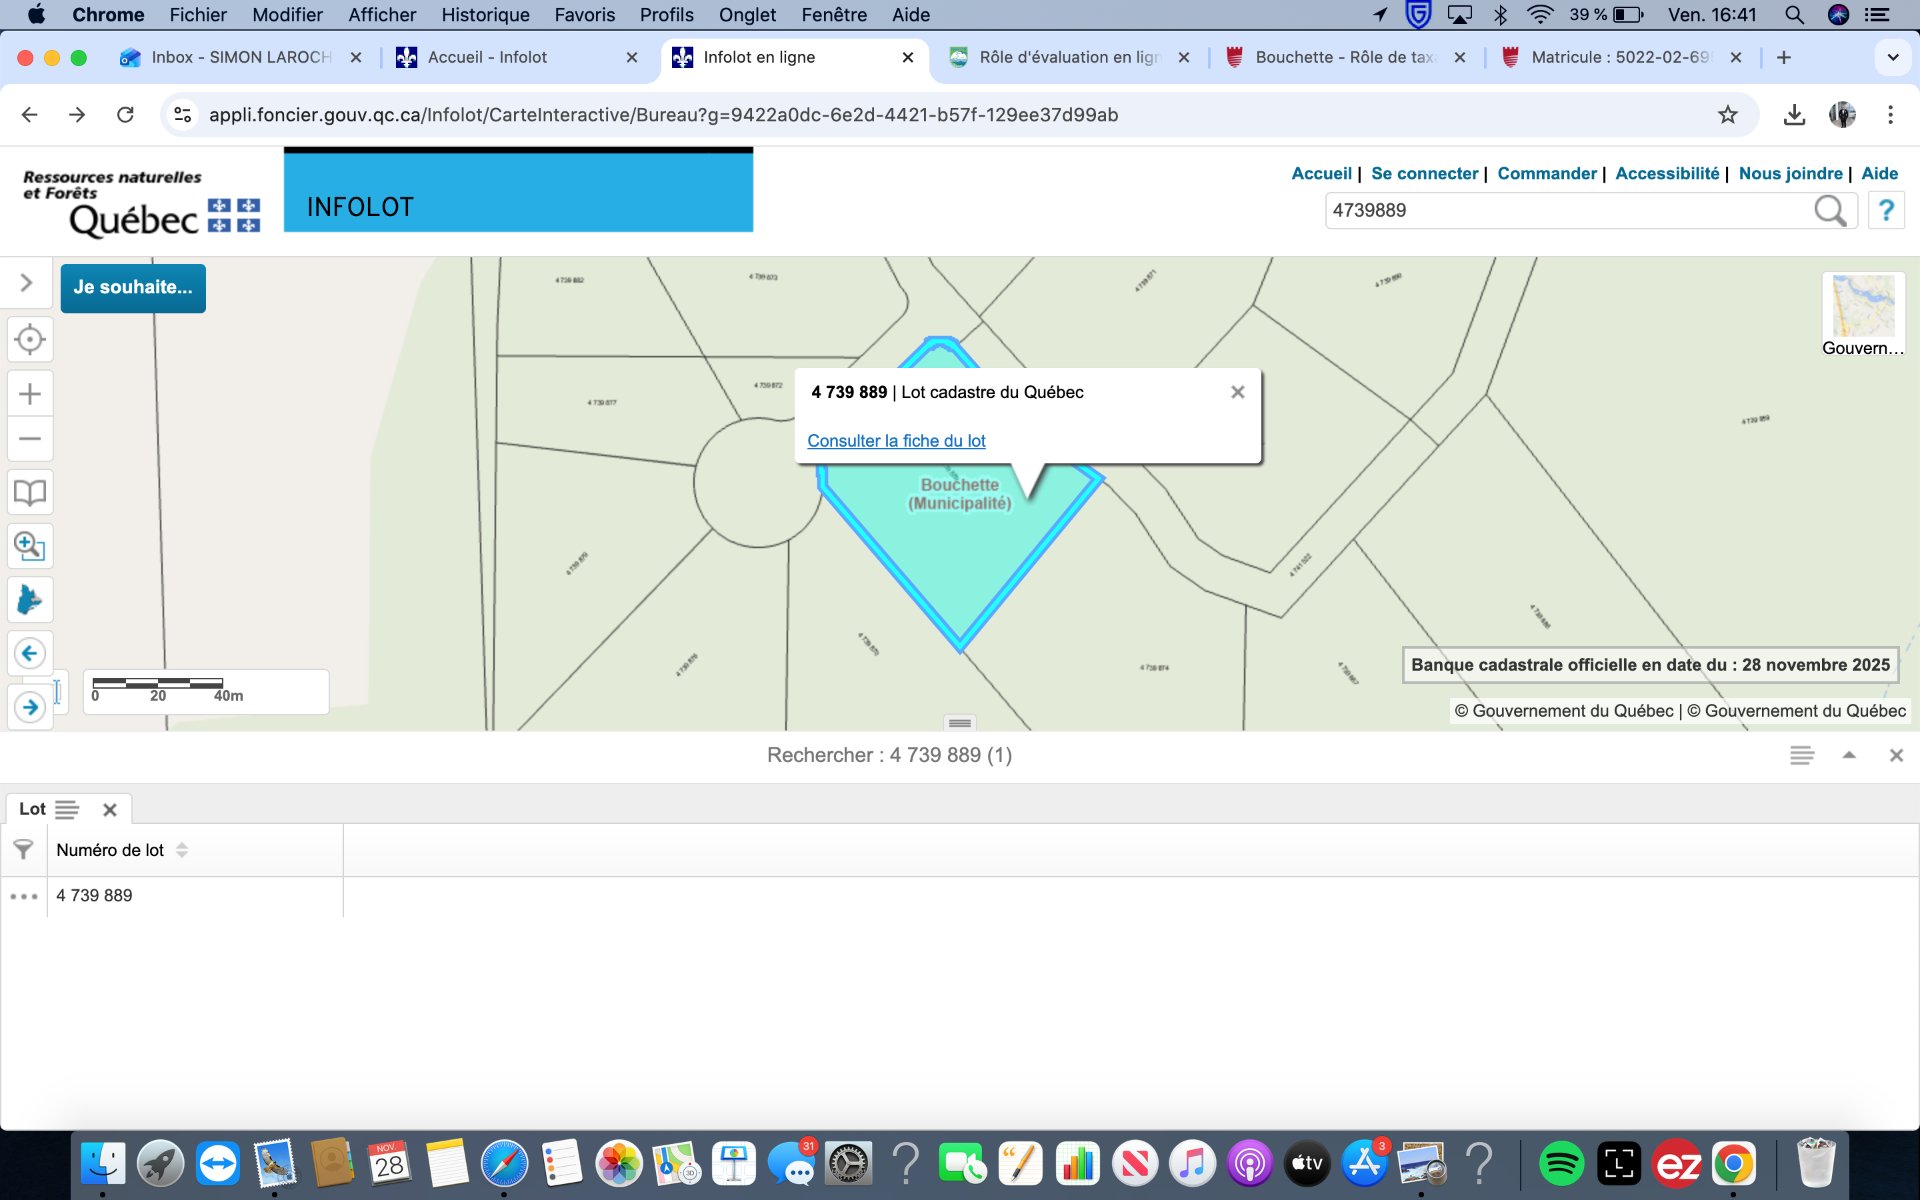Click the geolocation target icon
Screen dimensions: 1920x1200
coord(30,340)
